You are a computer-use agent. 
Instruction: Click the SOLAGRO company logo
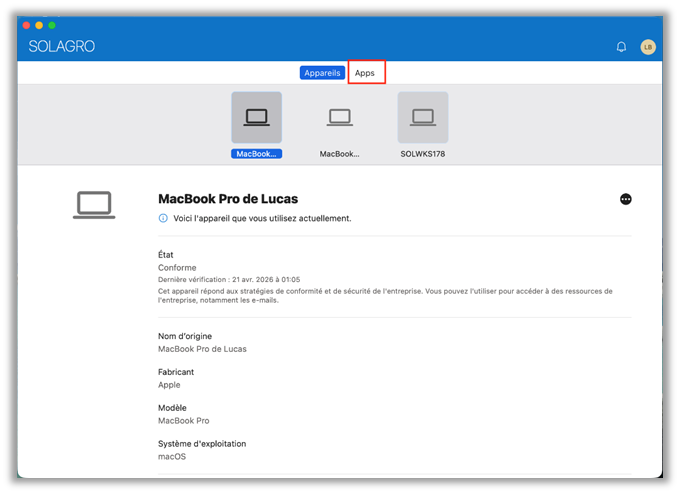coord(62,46)
